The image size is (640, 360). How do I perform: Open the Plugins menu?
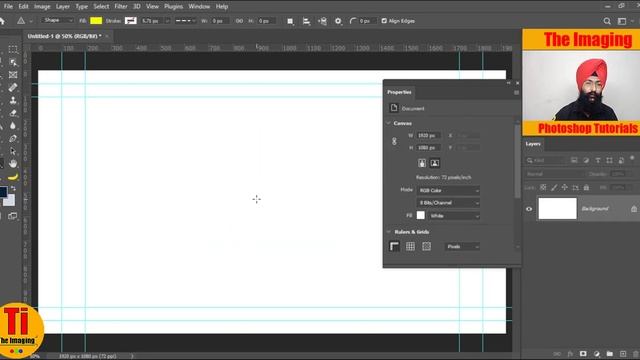173,7
